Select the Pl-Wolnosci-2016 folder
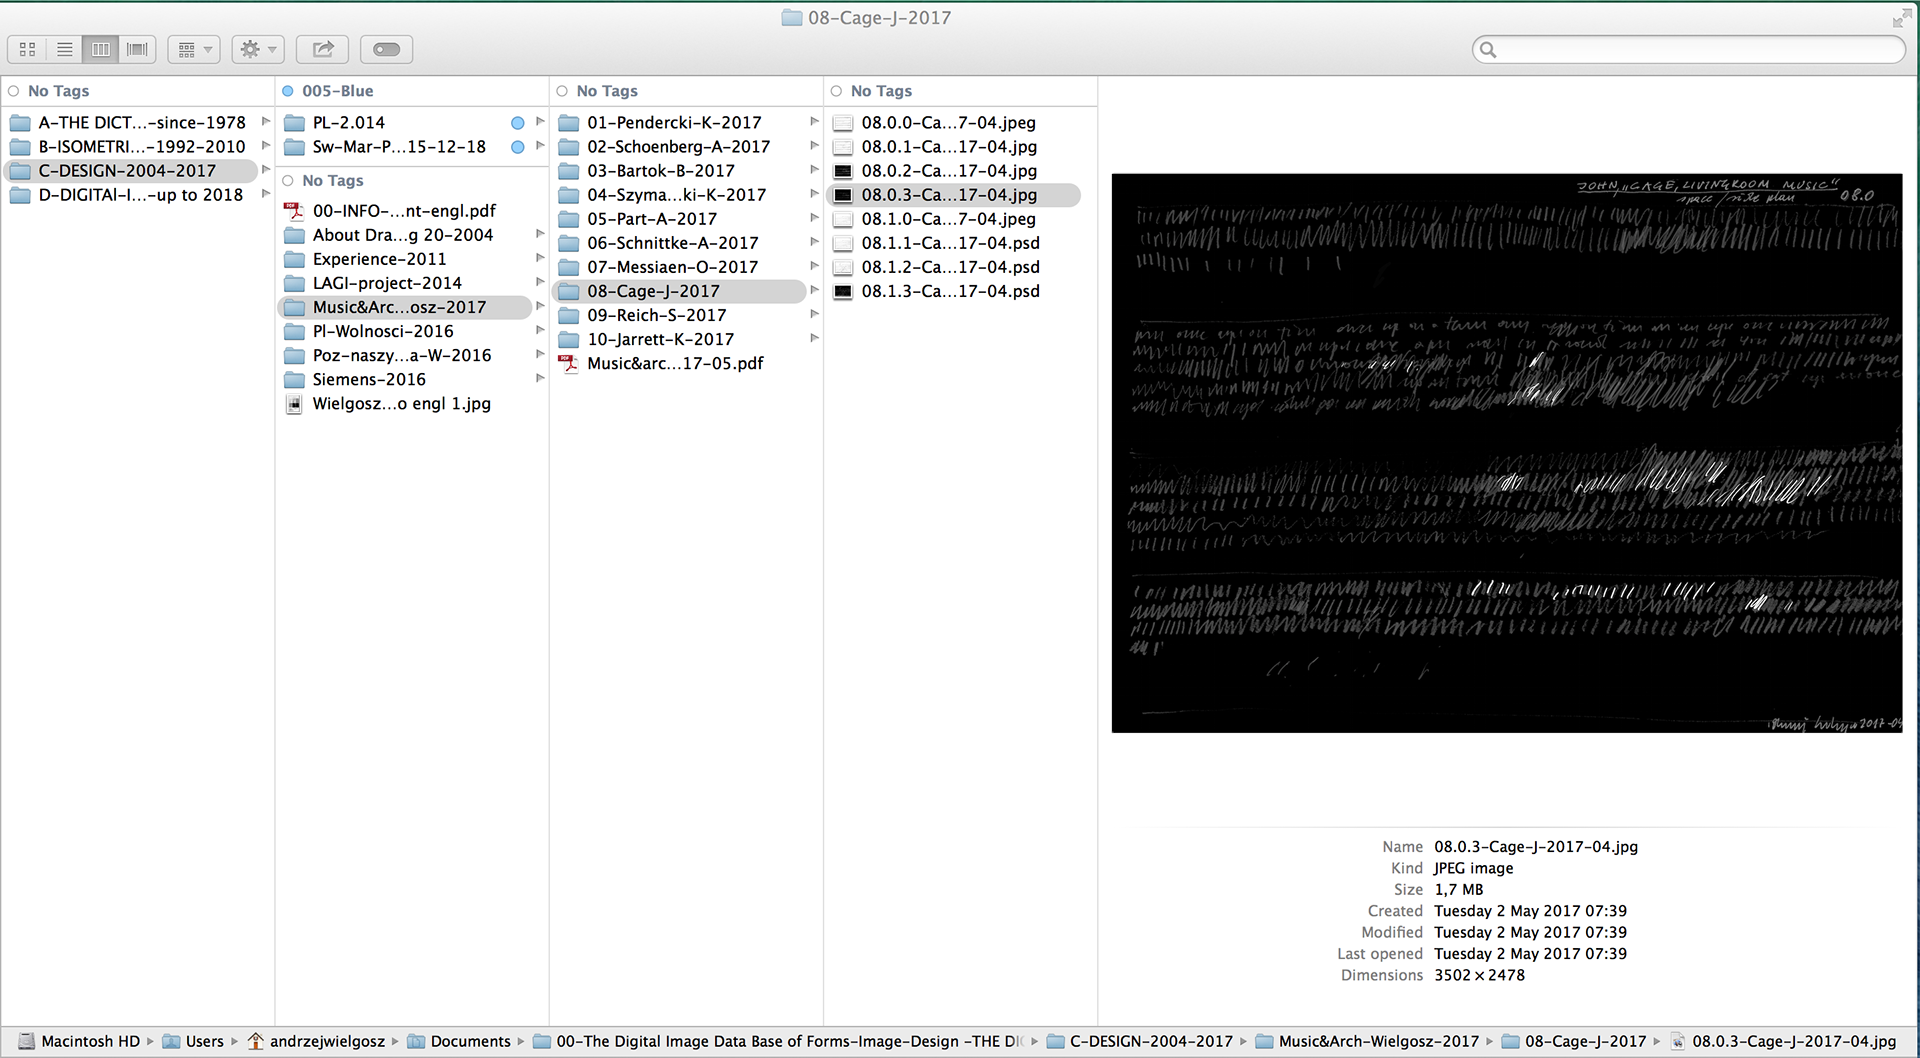Image resolution: width=1920 pixels, height=1058 pixels. click(x=404, y=331)
